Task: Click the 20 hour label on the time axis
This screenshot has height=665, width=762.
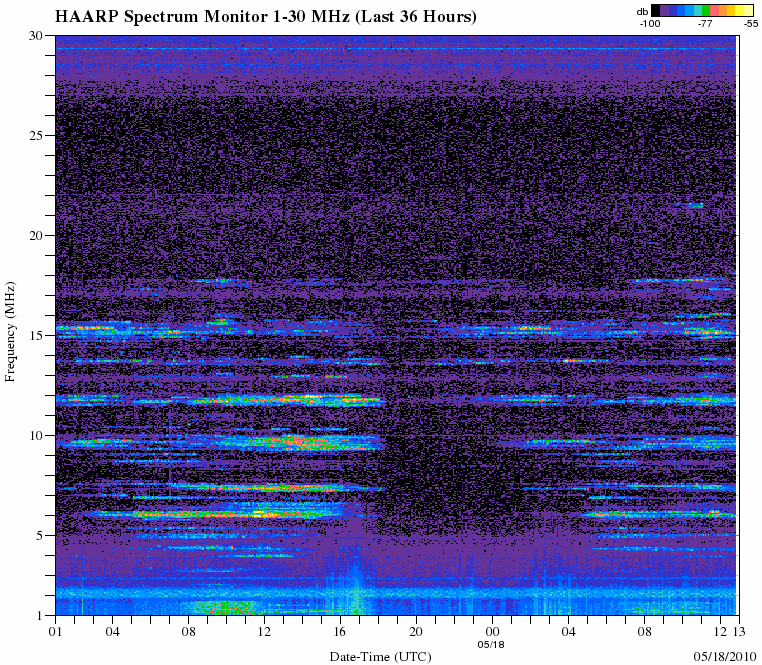Action: (x=416, y=631)
